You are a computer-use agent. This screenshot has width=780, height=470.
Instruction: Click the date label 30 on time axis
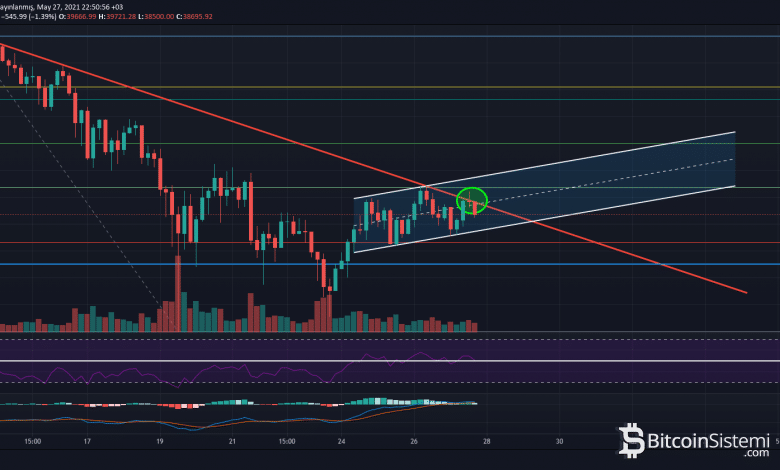[560, 441]
